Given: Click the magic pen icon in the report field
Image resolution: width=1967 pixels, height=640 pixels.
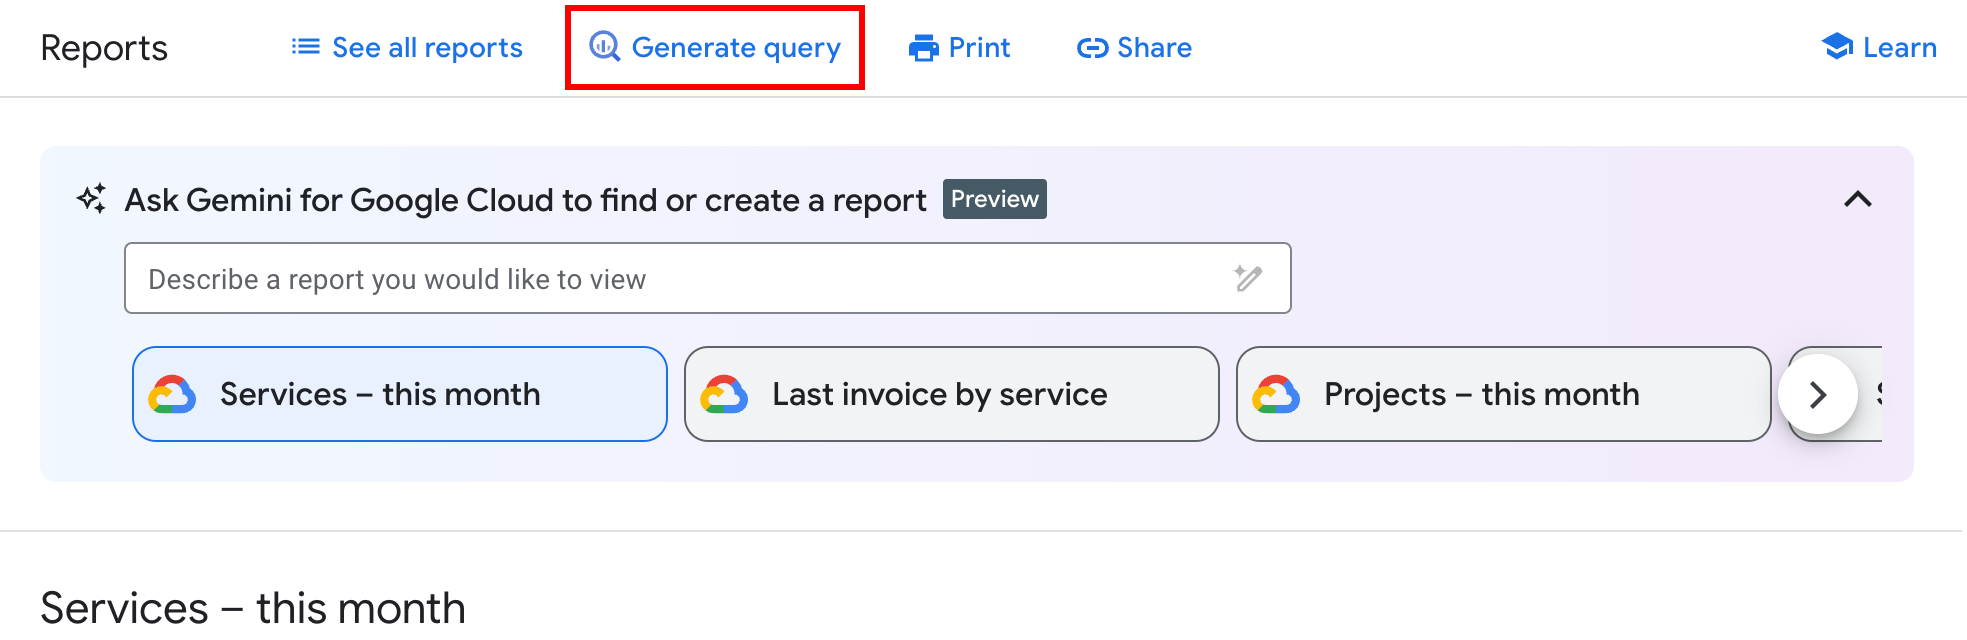Looking at the screenshot, I should tap(1248, 278).
